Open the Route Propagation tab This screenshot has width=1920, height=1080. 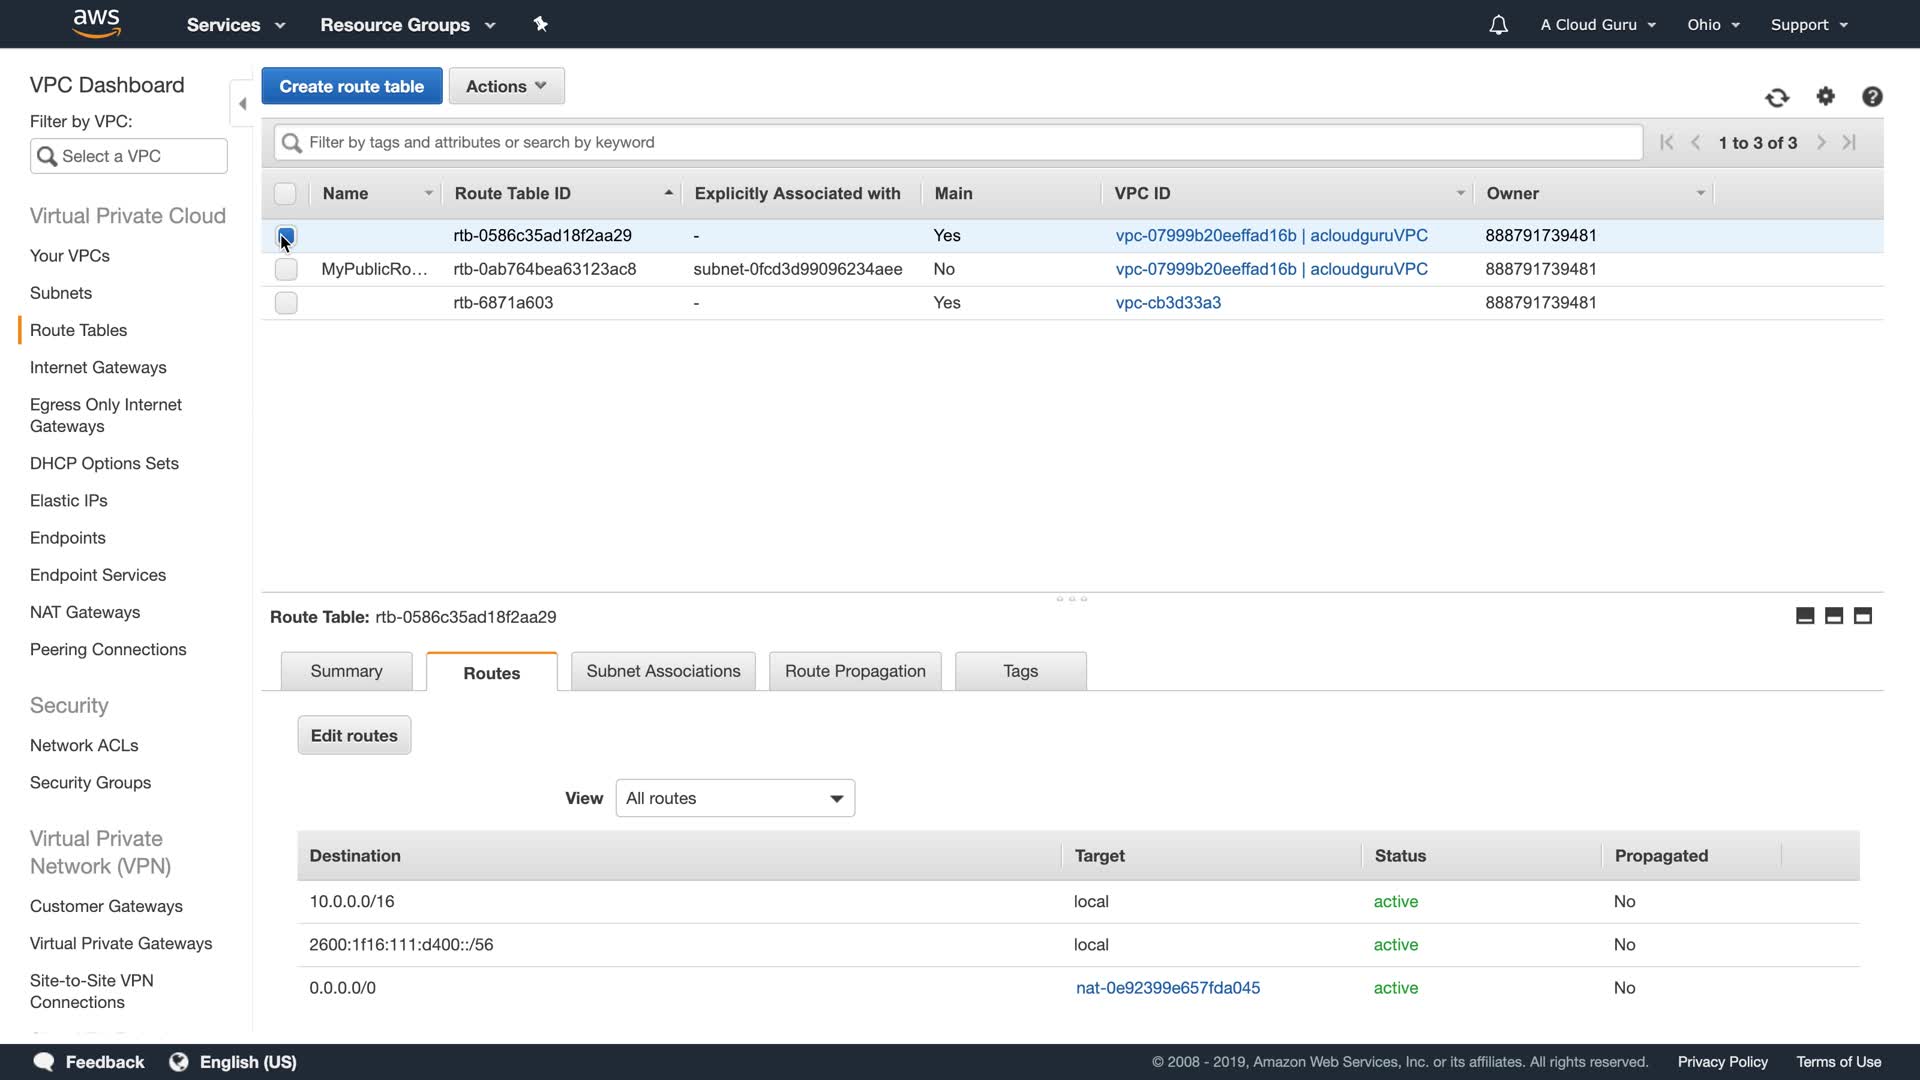(x=855, y=671)
